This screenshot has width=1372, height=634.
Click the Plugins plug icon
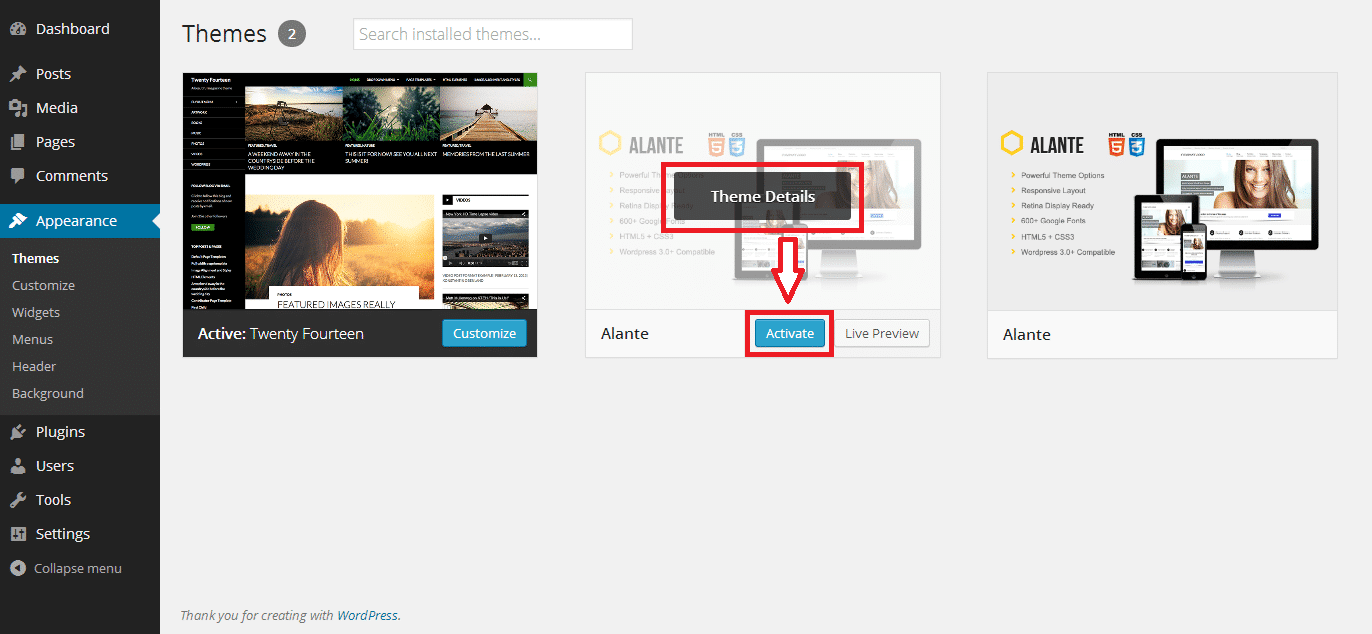coord(18,432)
